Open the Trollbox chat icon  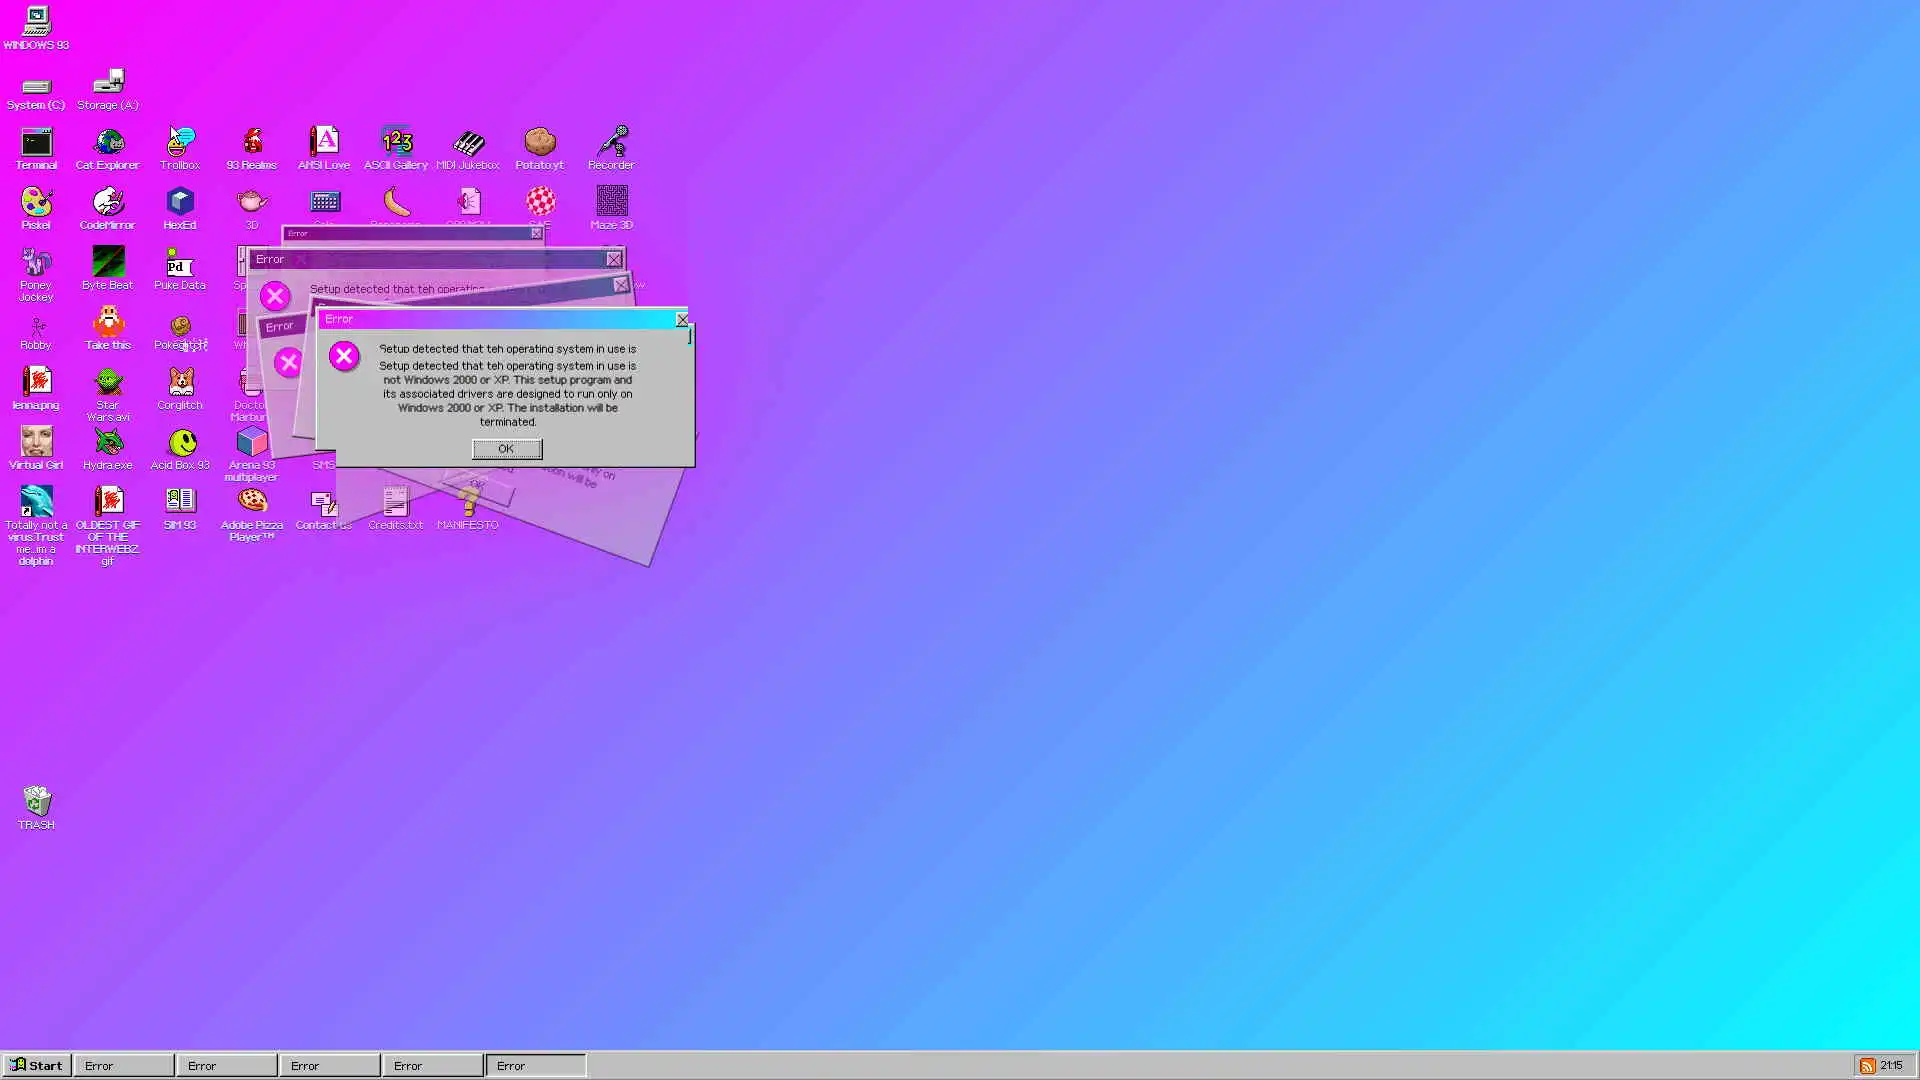180,144
